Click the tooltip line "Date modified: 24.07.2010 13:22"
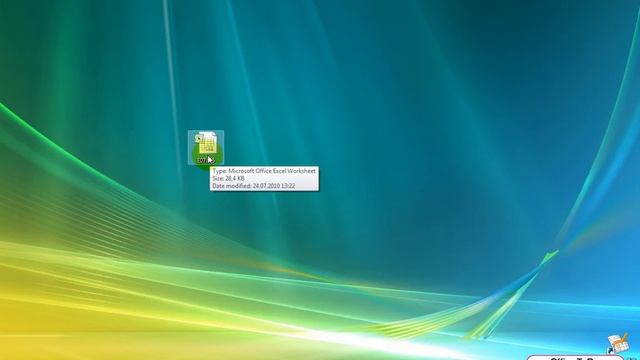Screen dimensions: 640x360 (x=253, y=186)
